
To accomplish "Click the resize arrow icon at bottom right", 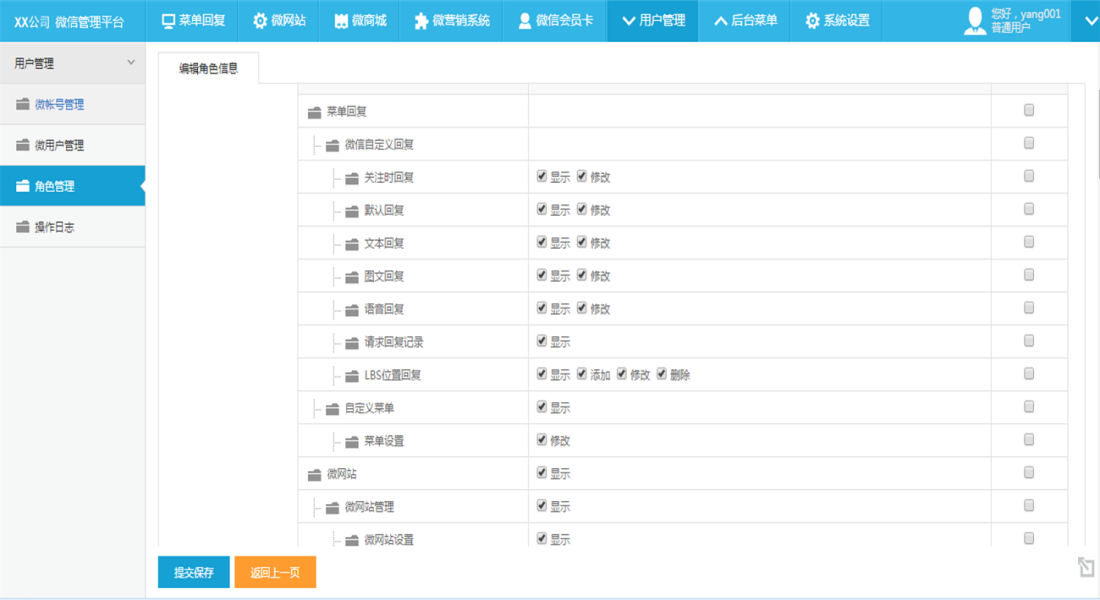I will click(x=1085, y=567).
